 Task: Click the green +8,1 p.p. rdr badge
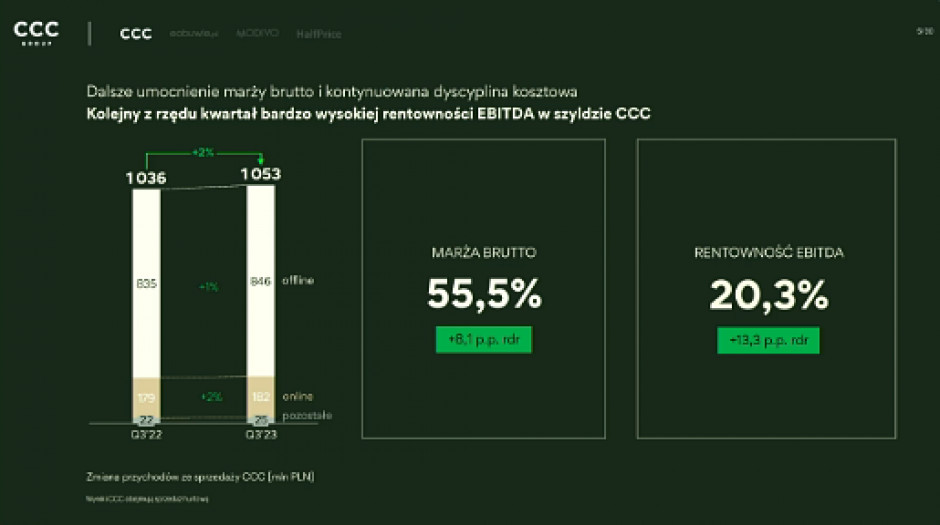pos(484,339)
